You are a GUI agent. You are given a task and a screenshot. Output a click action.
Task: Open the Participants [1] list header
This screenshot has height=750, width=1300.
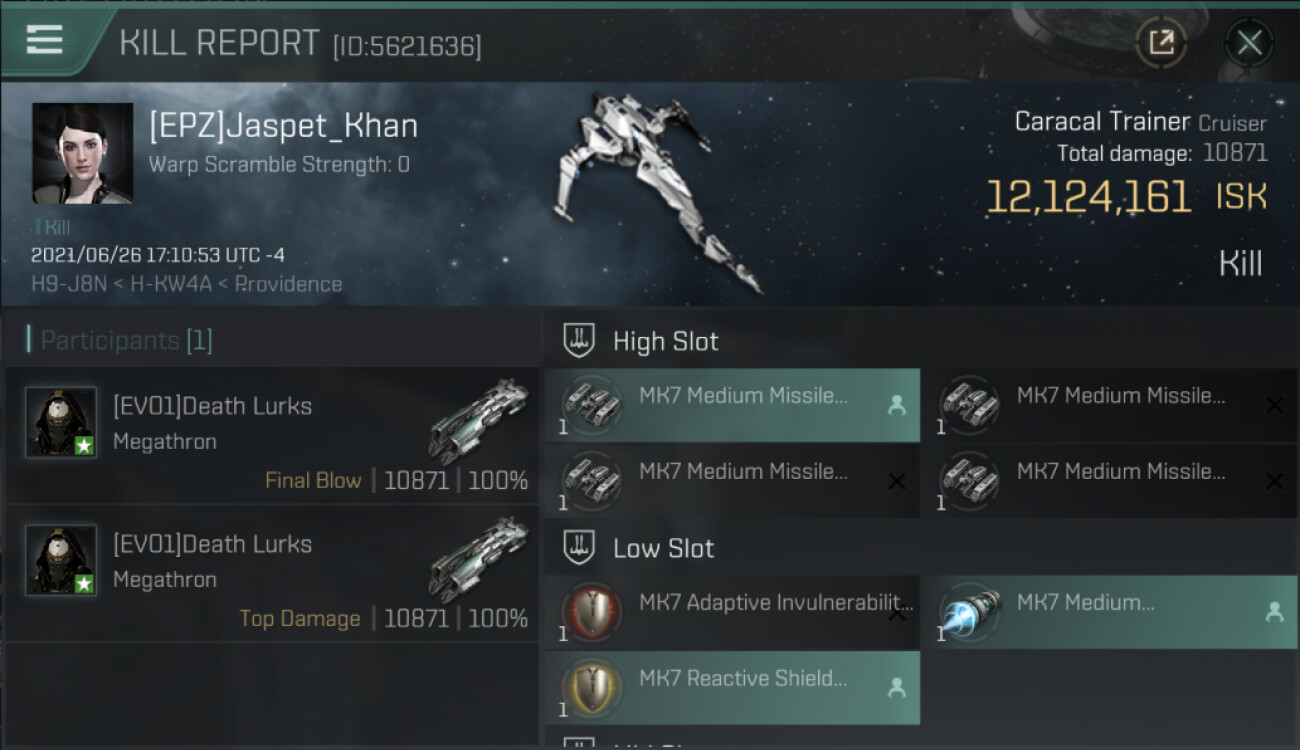coord(126,341)
